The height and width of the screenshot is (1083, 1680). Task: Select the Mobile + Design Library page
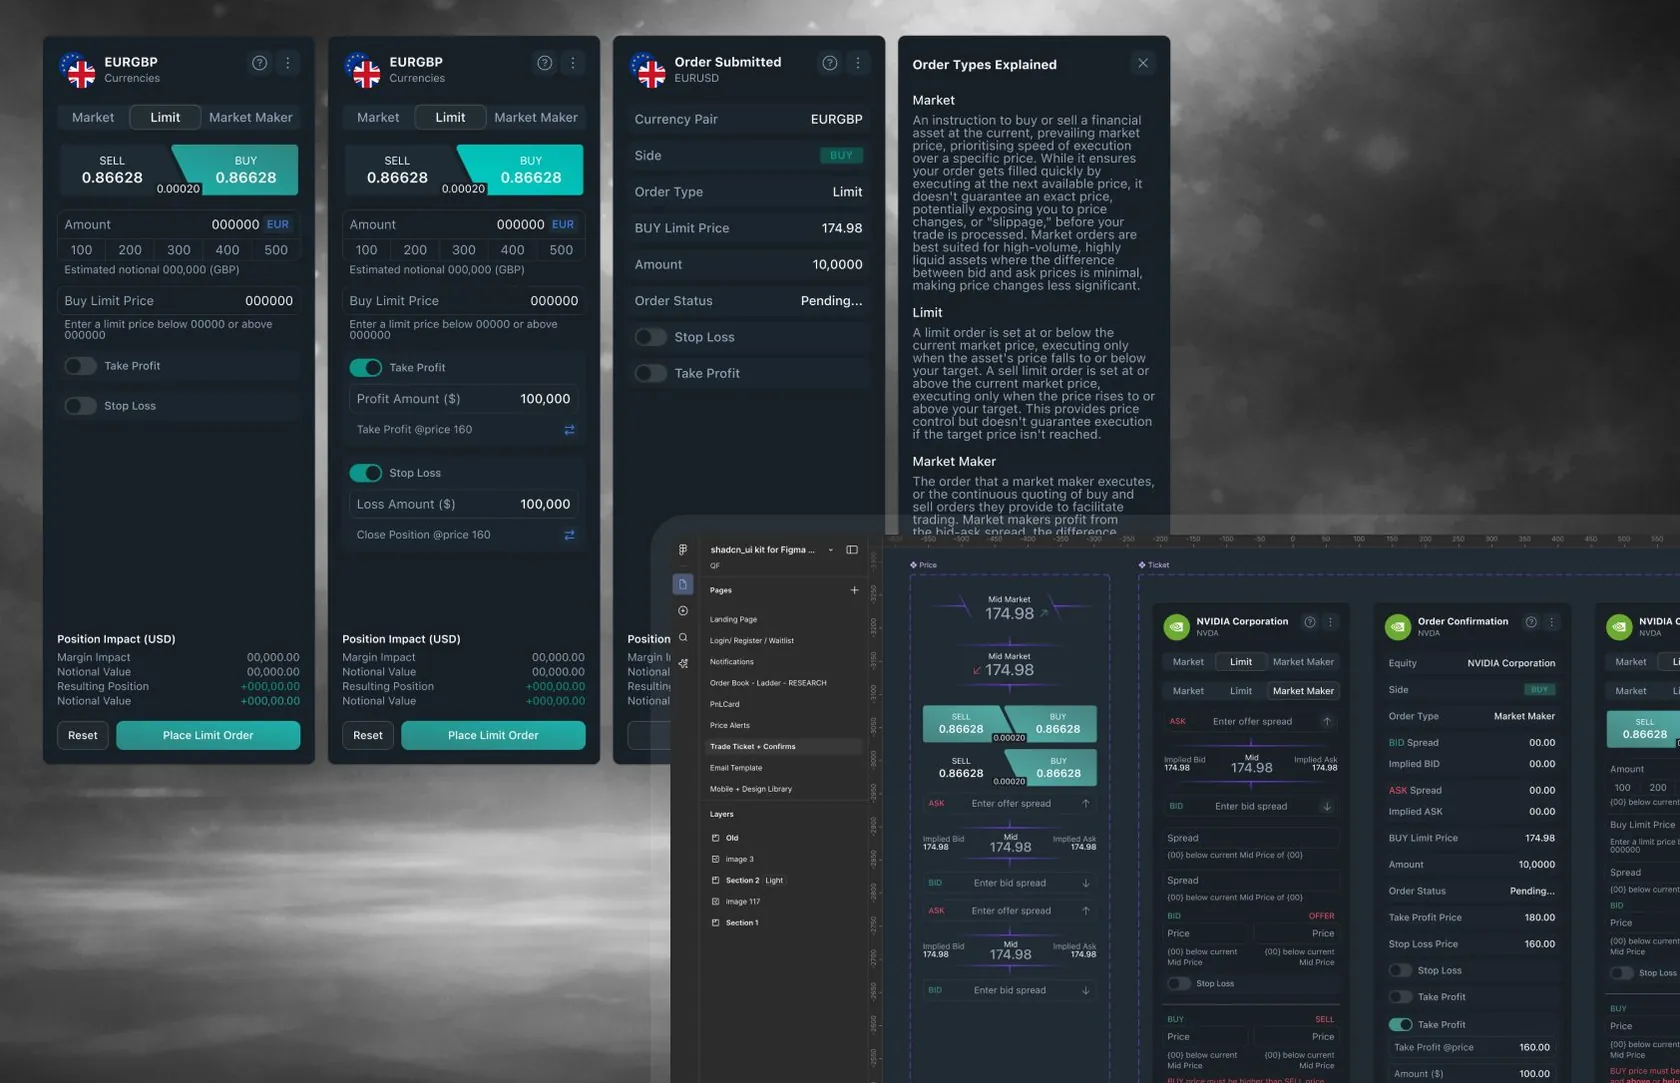tap(751, 789)
